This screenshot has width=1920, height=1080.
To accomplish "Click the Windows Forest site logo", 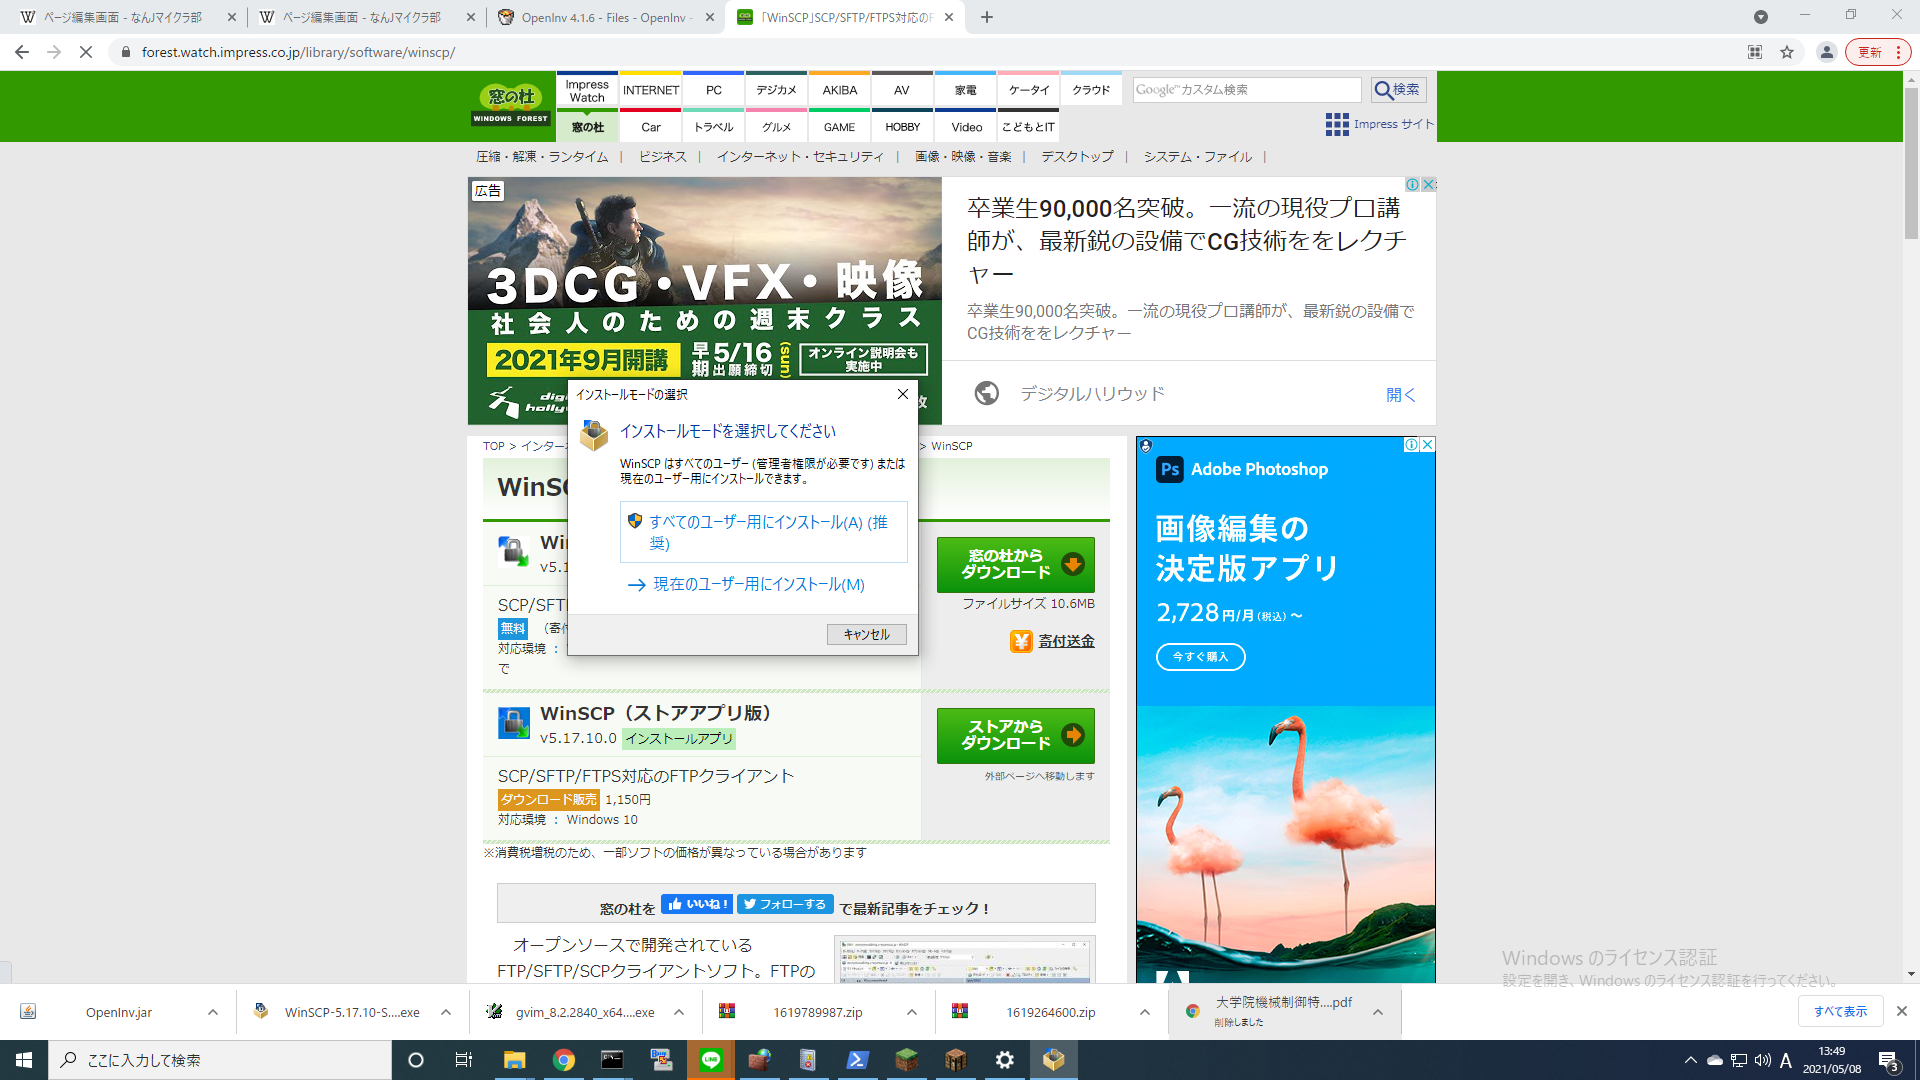I will click(511, 105).
